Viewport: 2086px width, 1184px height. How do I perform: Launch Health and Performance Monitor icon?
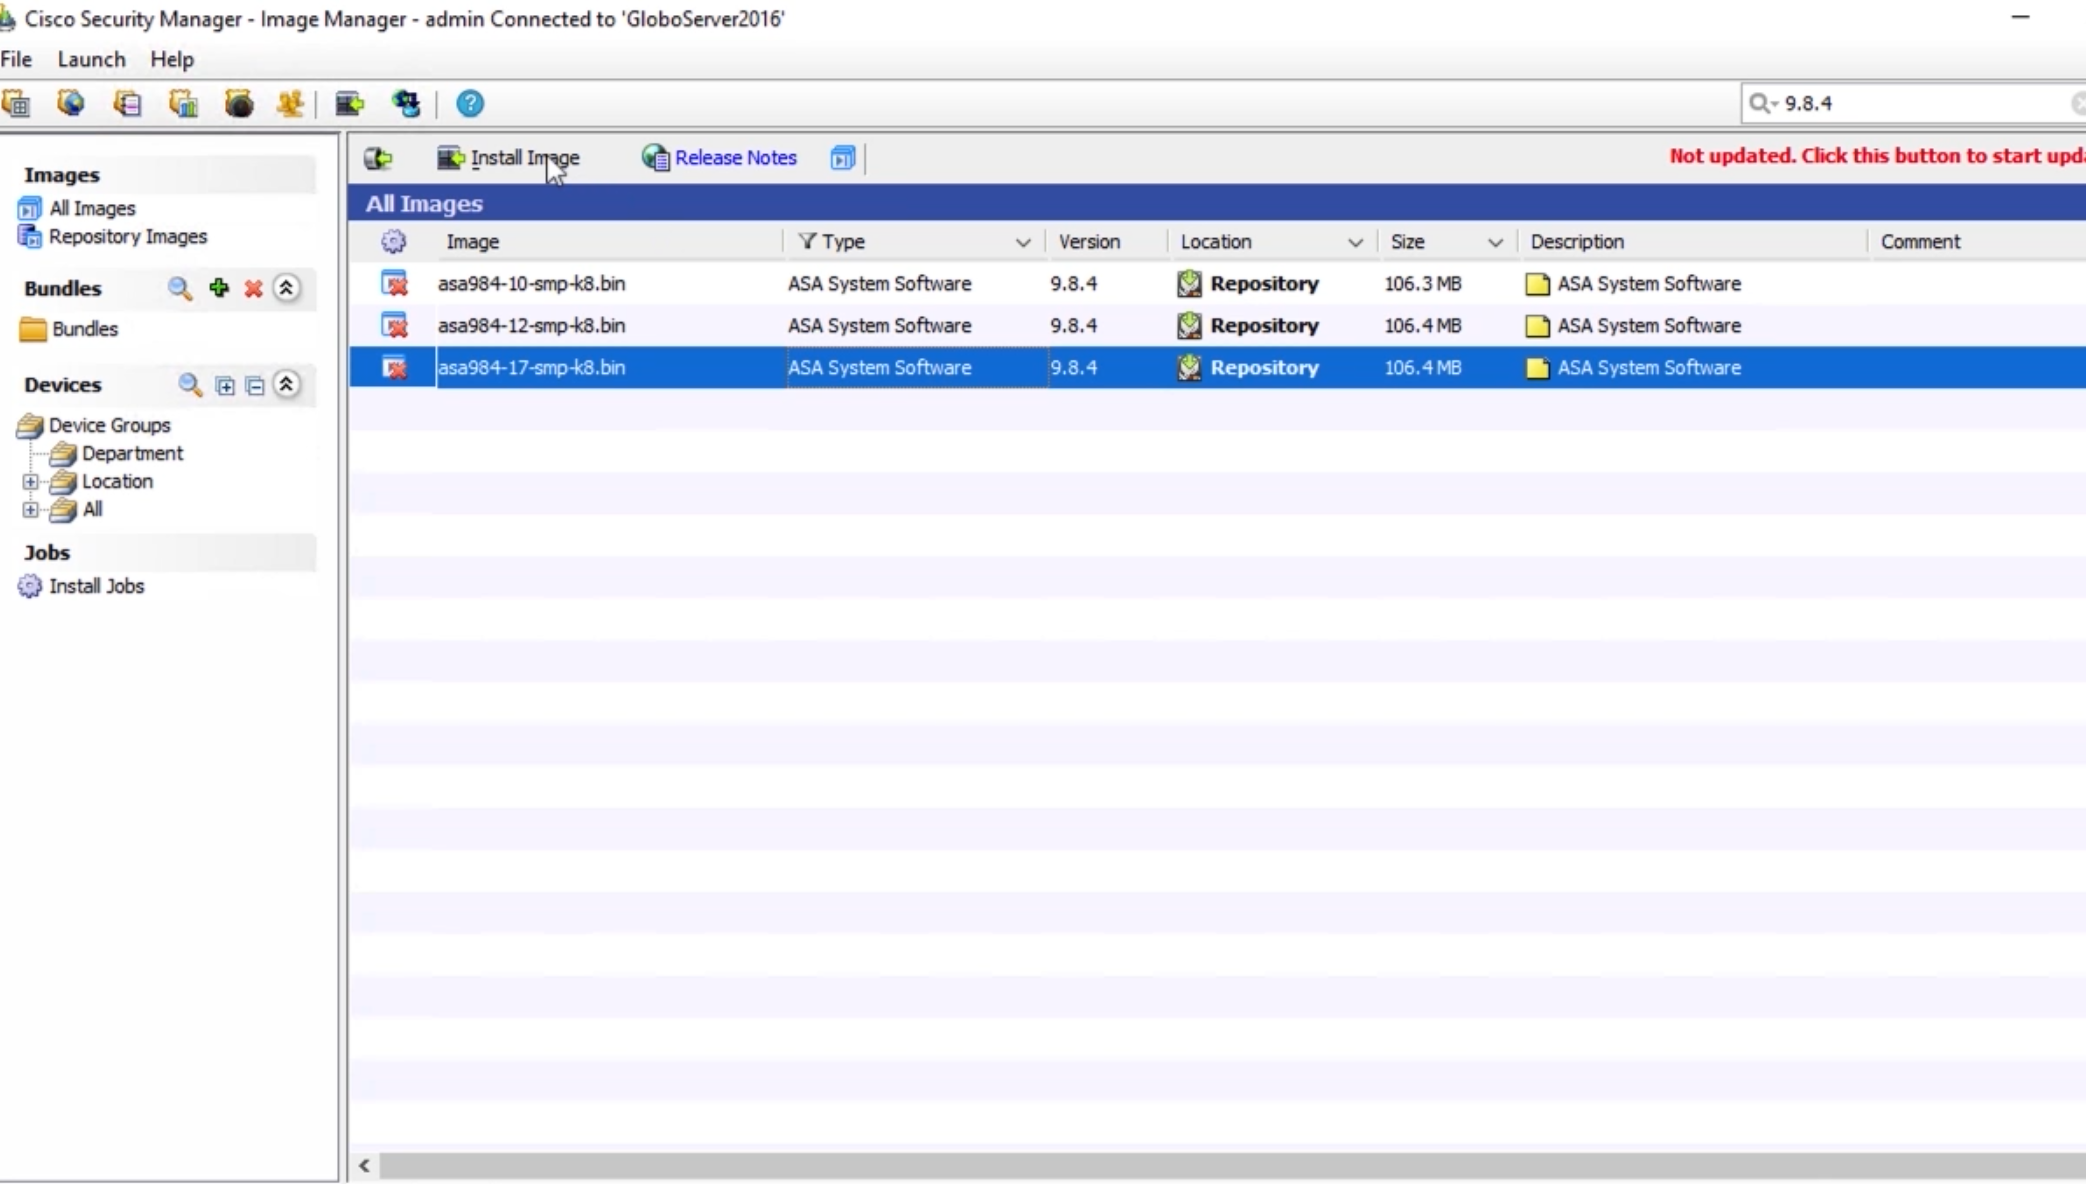(239, 103)
